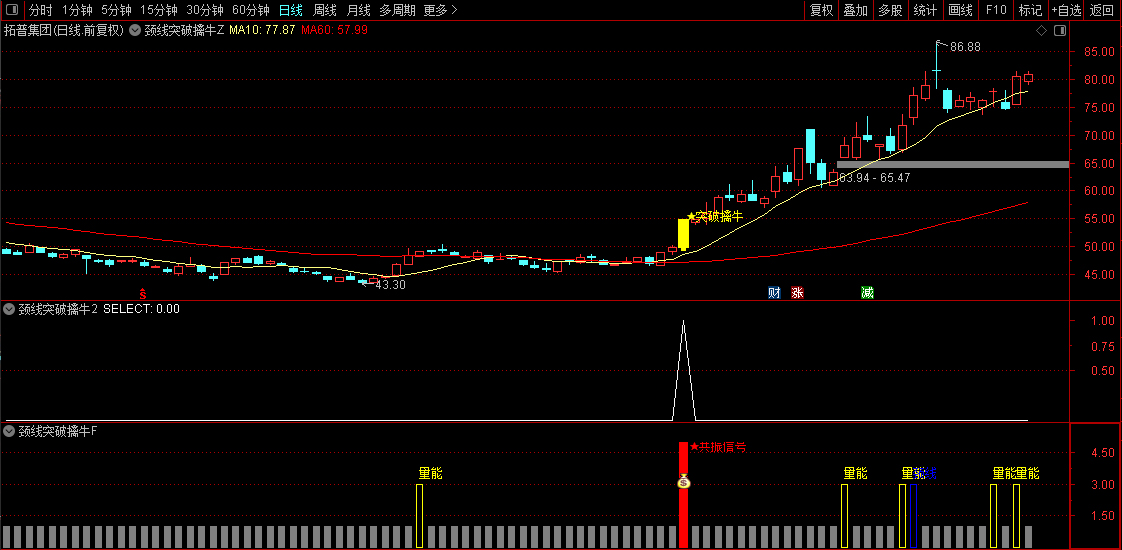Click the 复权 adjustment button

821,10
